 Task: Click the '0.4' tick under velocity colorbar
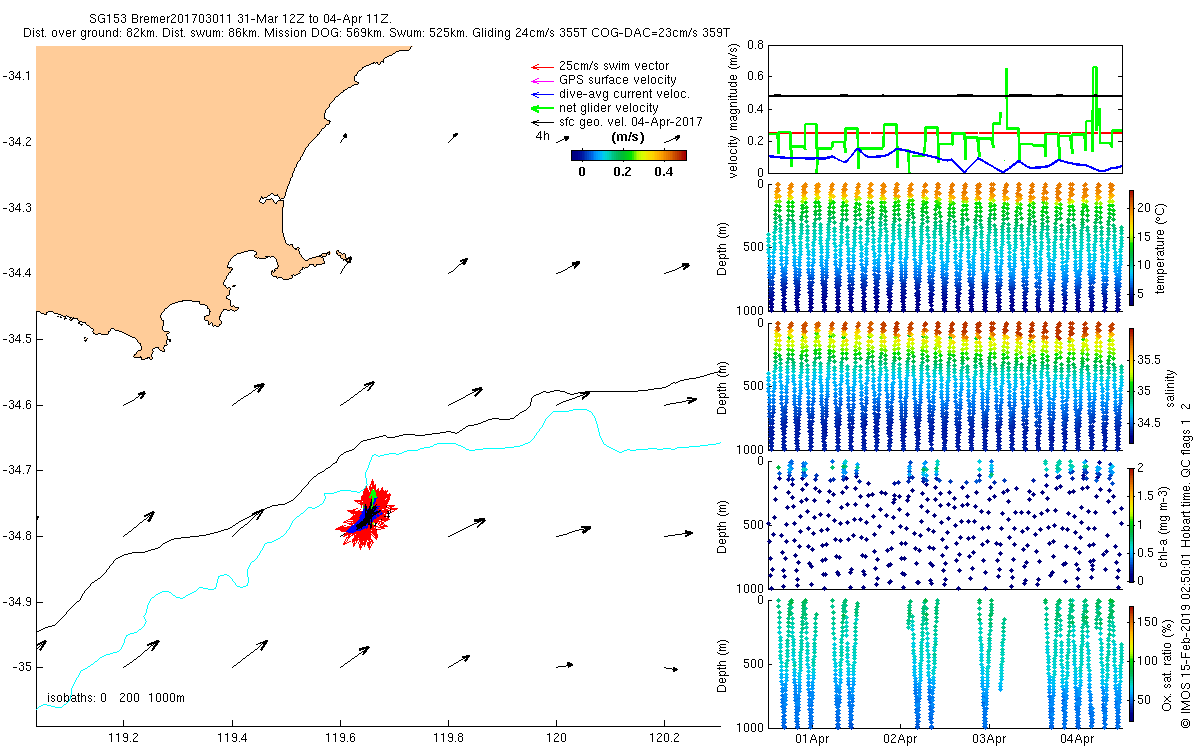coord(663,171)
